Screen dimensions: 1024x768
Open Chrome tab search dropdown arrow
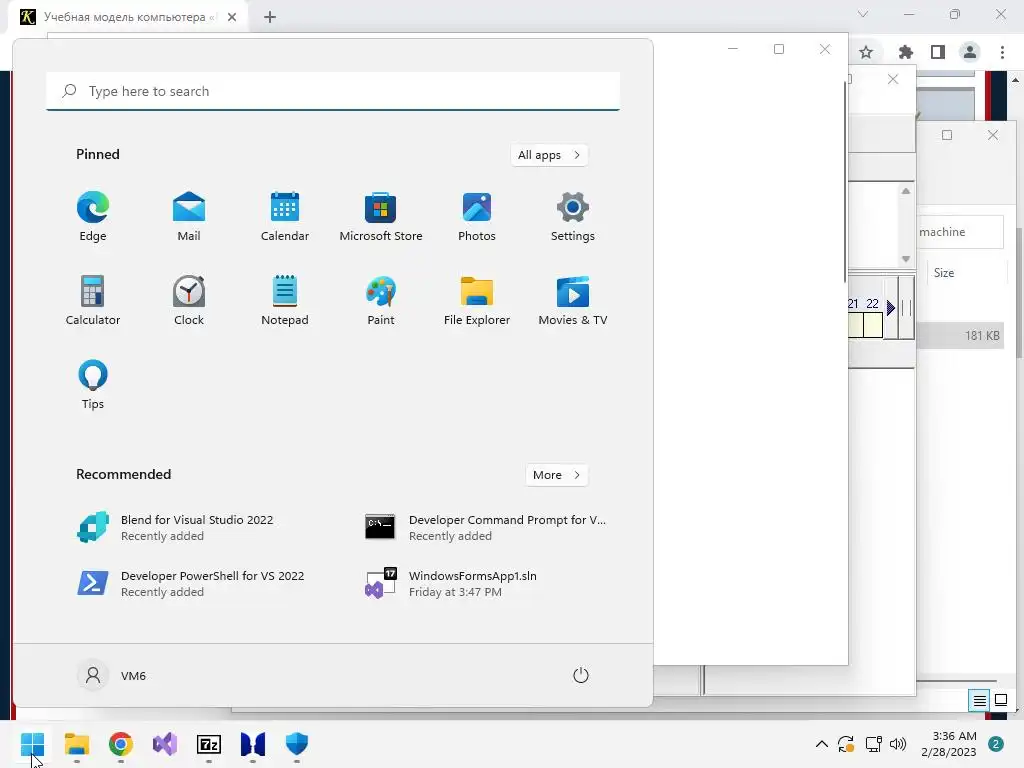[863, 14]
